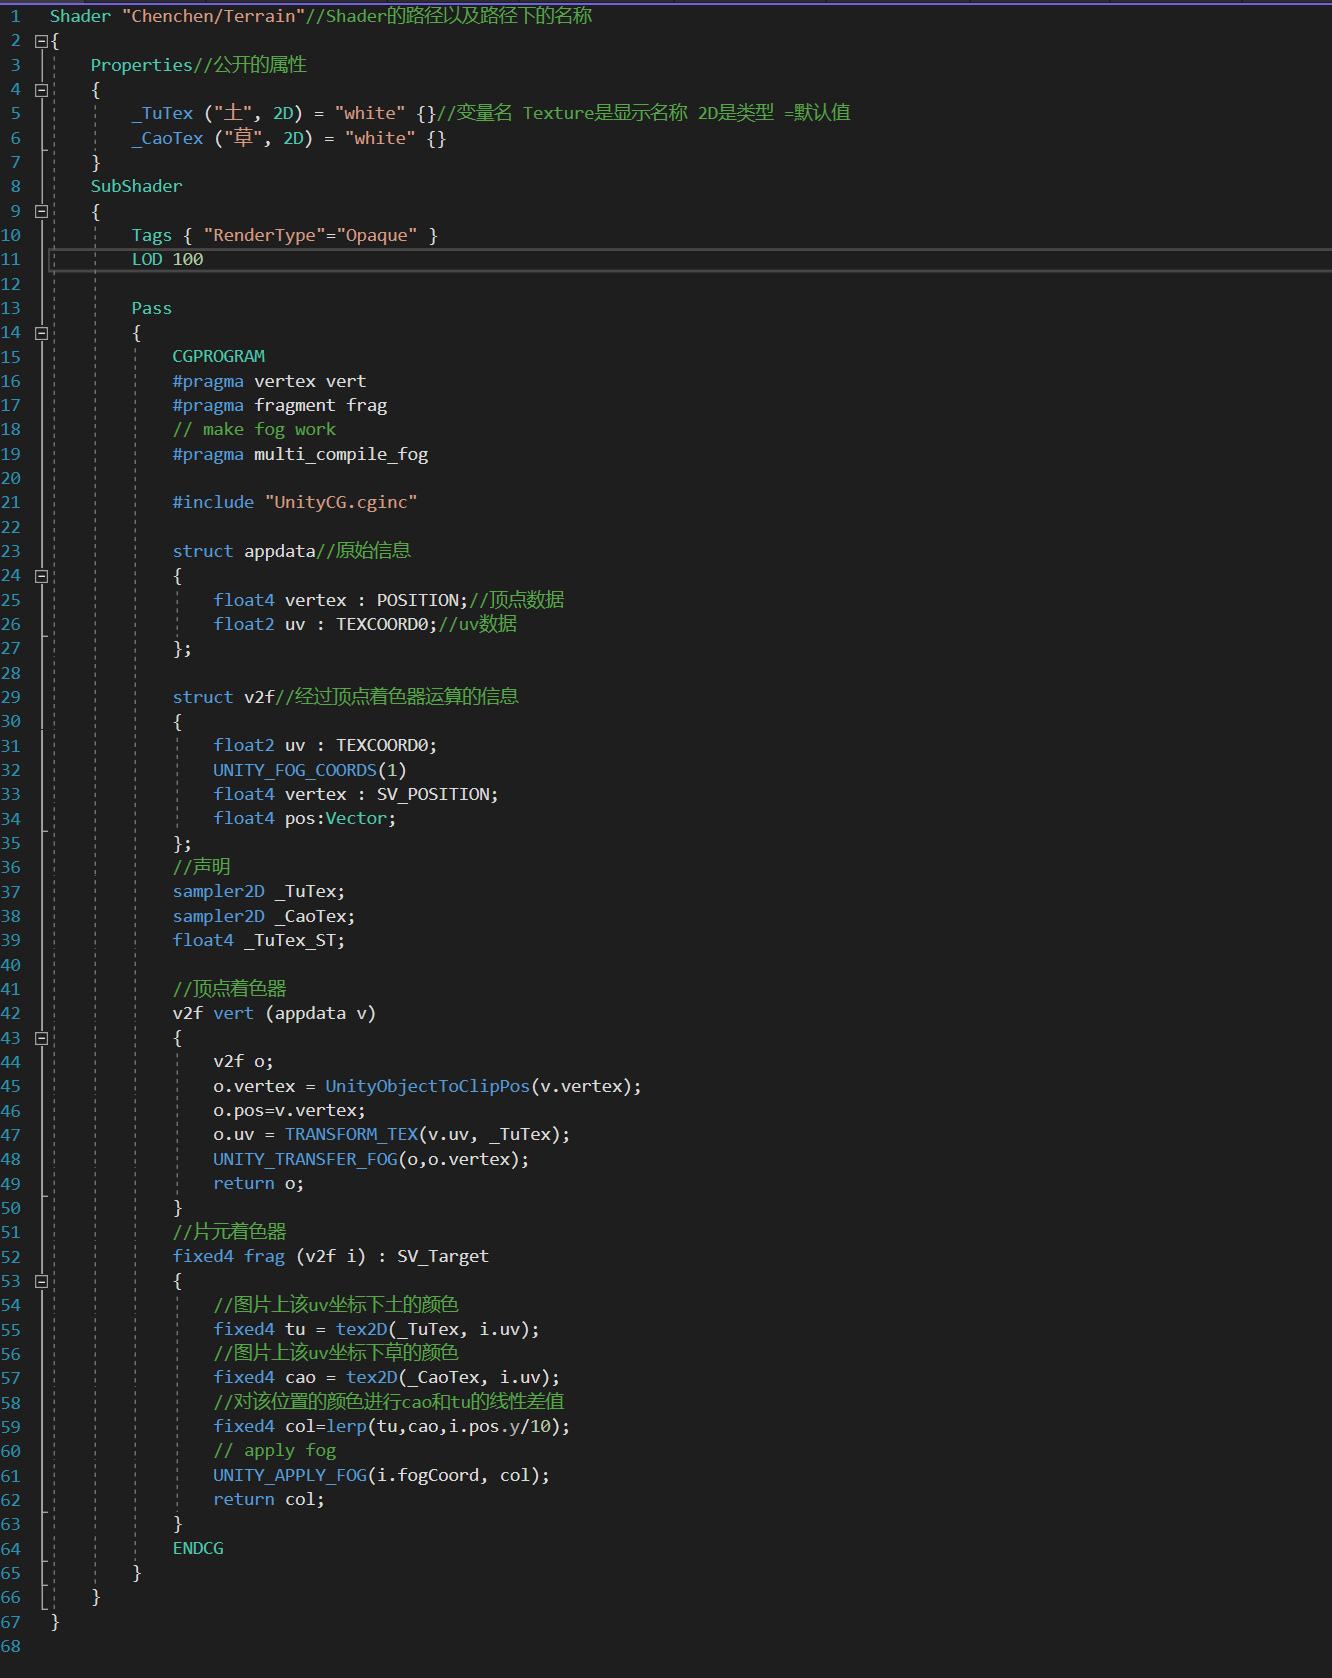Click the "UnityCG.cginc" include string
Screen dimensions: 1332x1678
point(340,503)
